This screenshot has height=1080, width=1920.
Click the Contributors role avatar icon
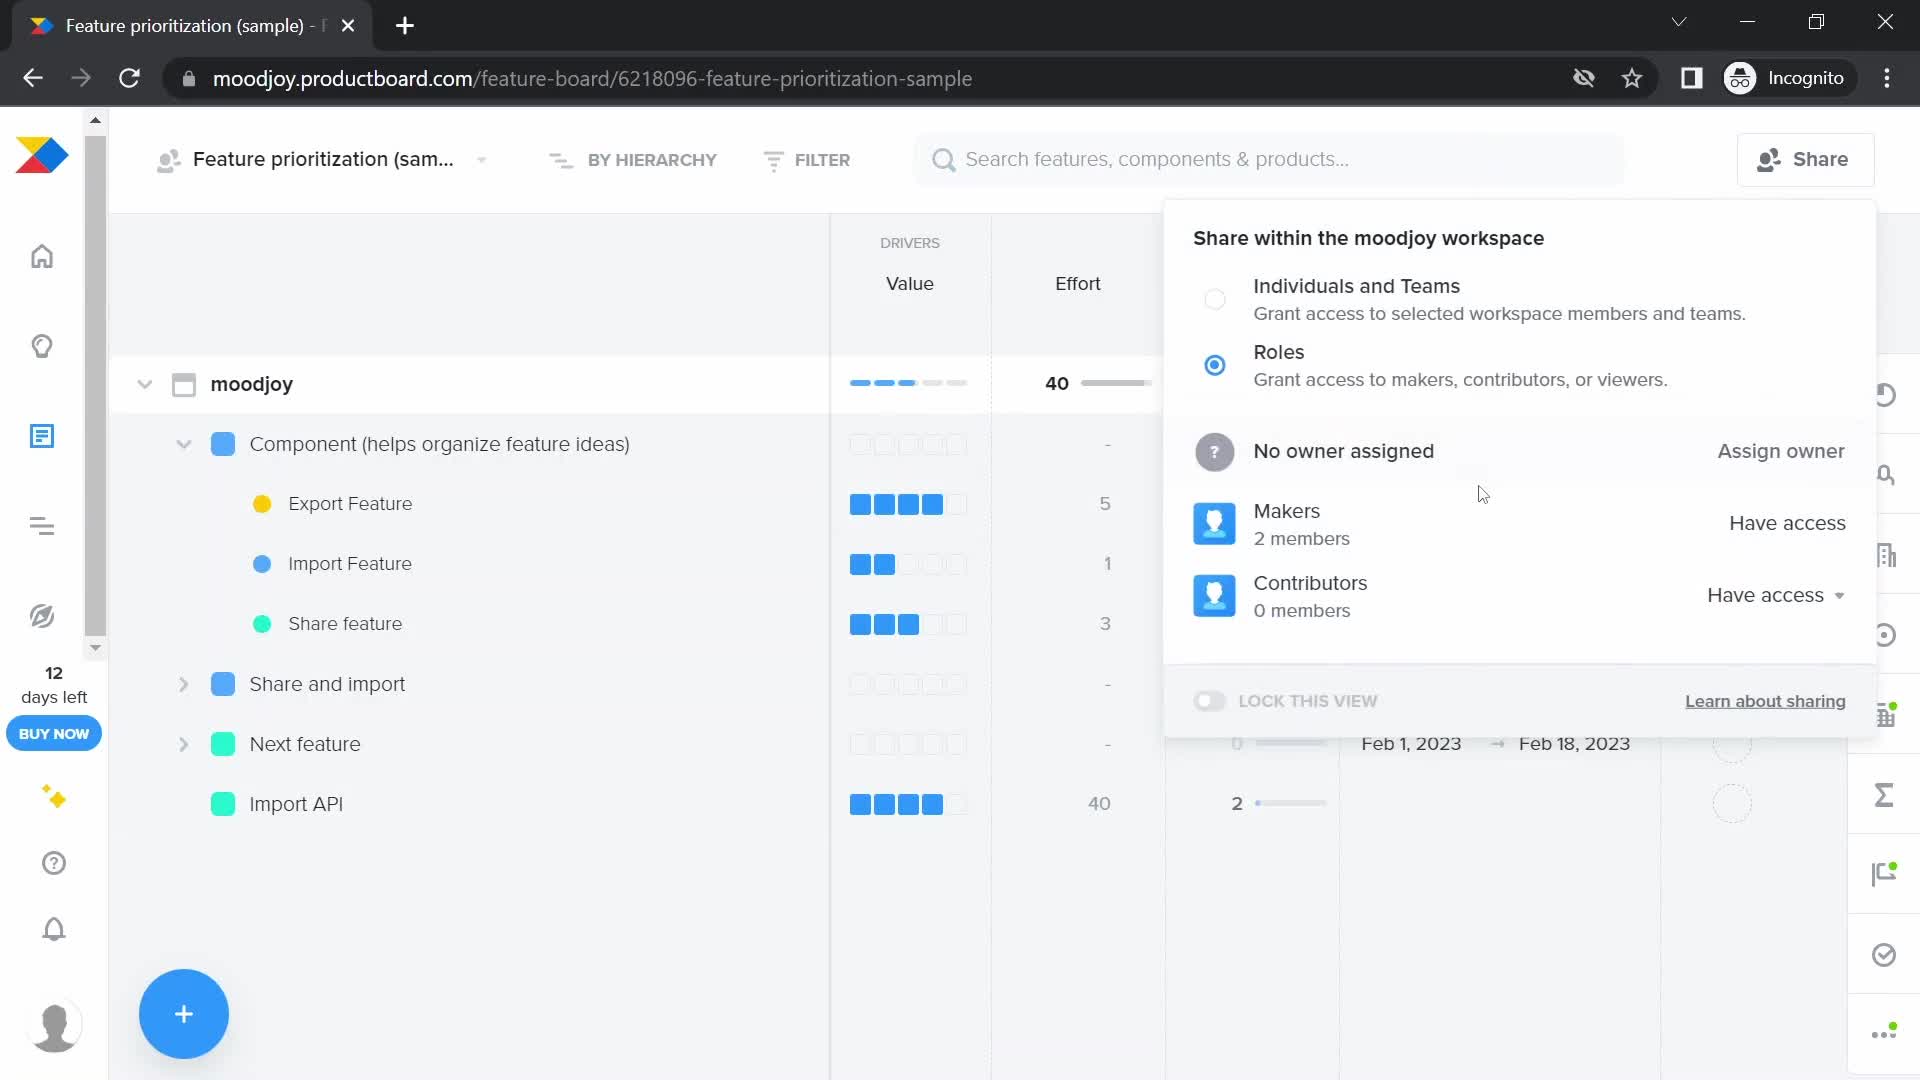coord(1214,596)
